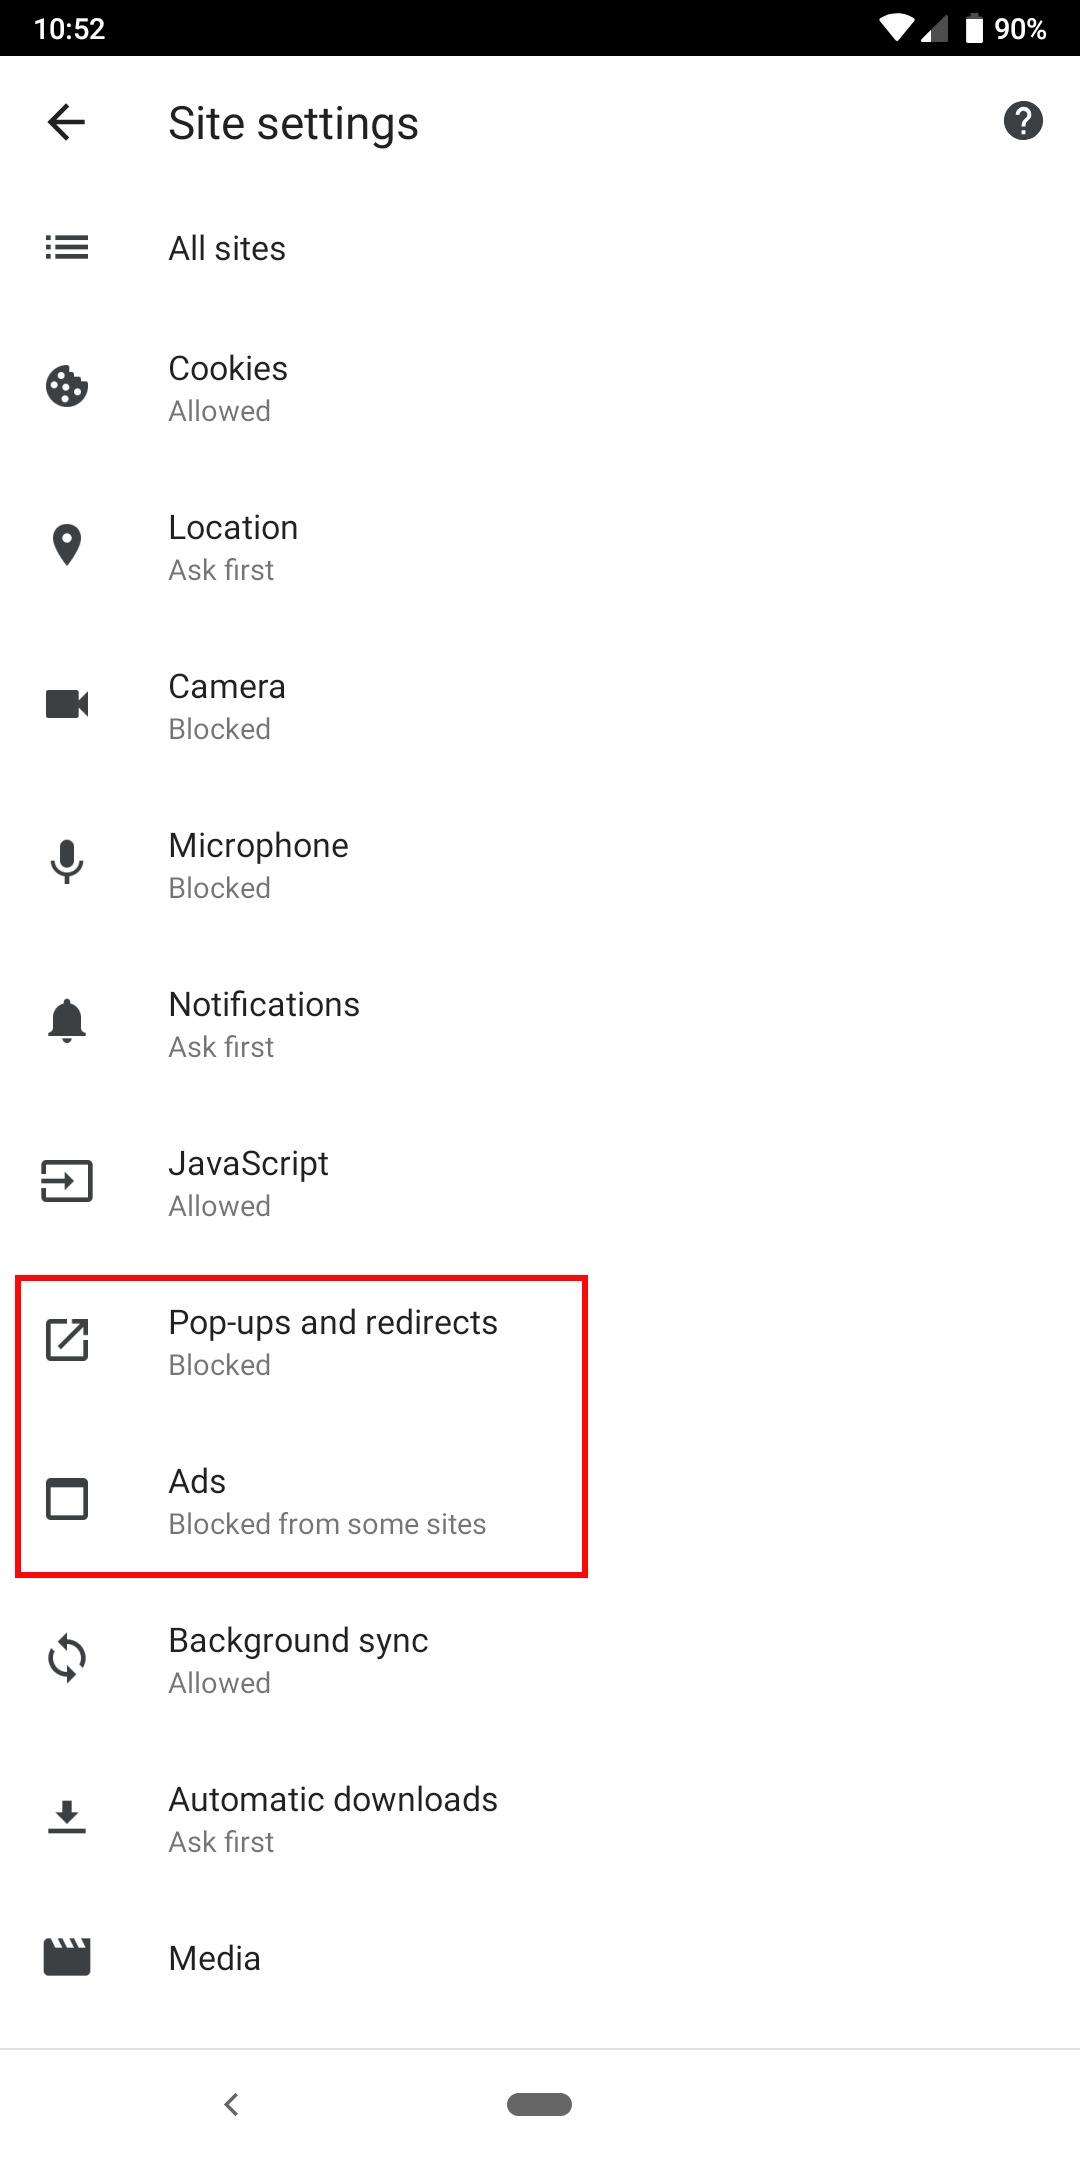Open the Ads setting
The width and height of the screenshot is (1080, 2160).
540,1501
